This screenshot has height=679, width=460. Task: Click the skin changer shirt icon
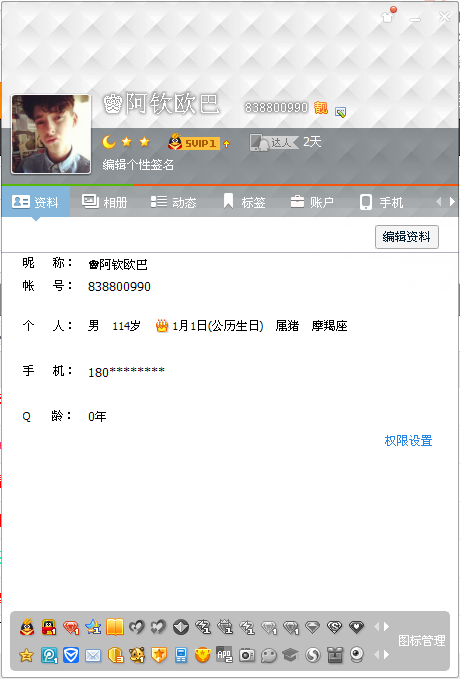click(388, 16)
